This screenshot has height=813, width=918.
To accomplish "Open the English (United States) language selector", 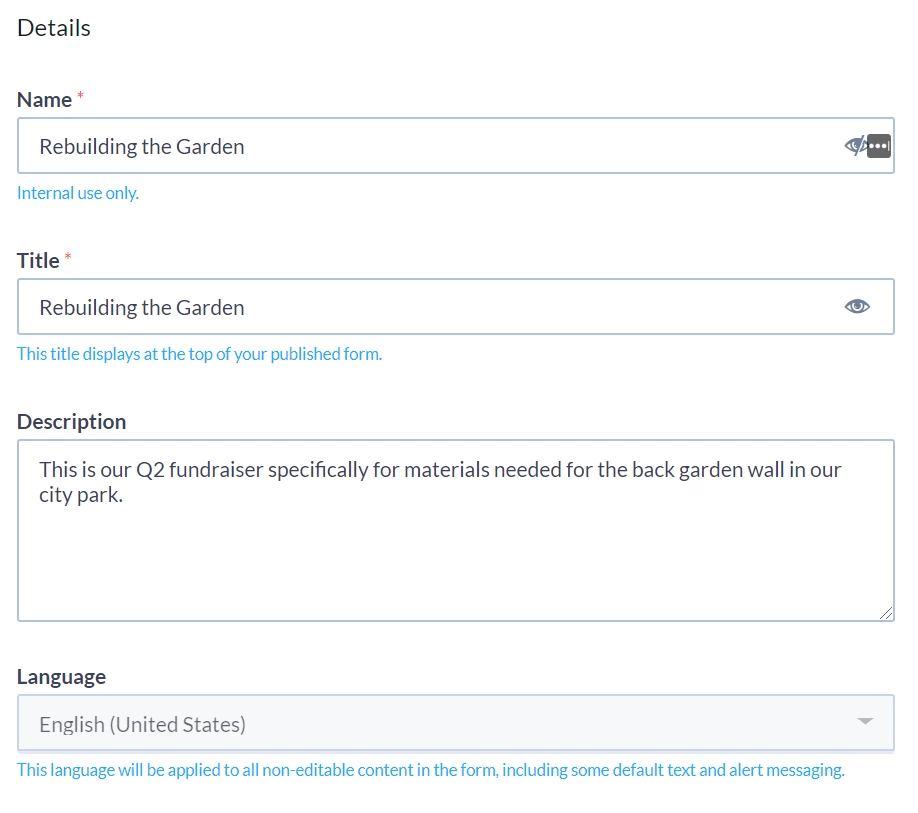I will pos(455,723).
